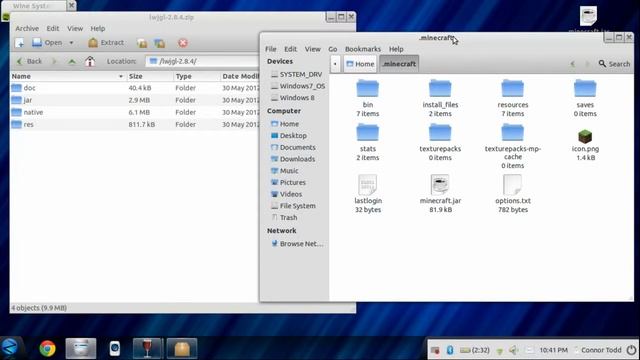Open the Go menu in file manager
The image size is (640, 360).
(x=333, y=49)
